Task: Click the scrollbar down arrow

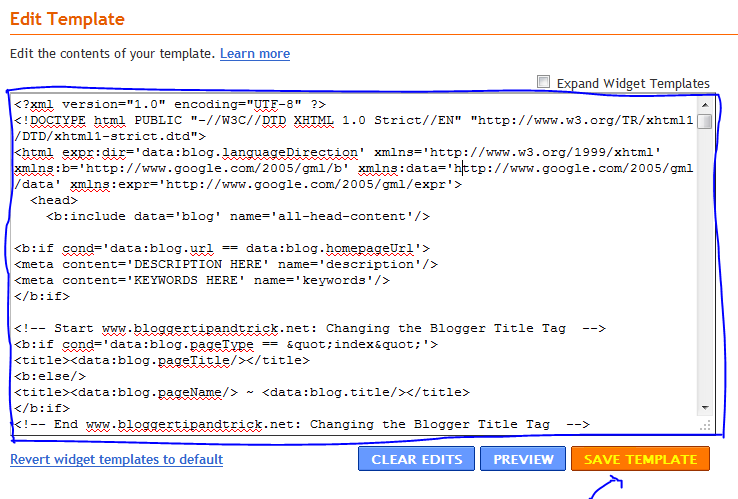Action: point(705,408)
